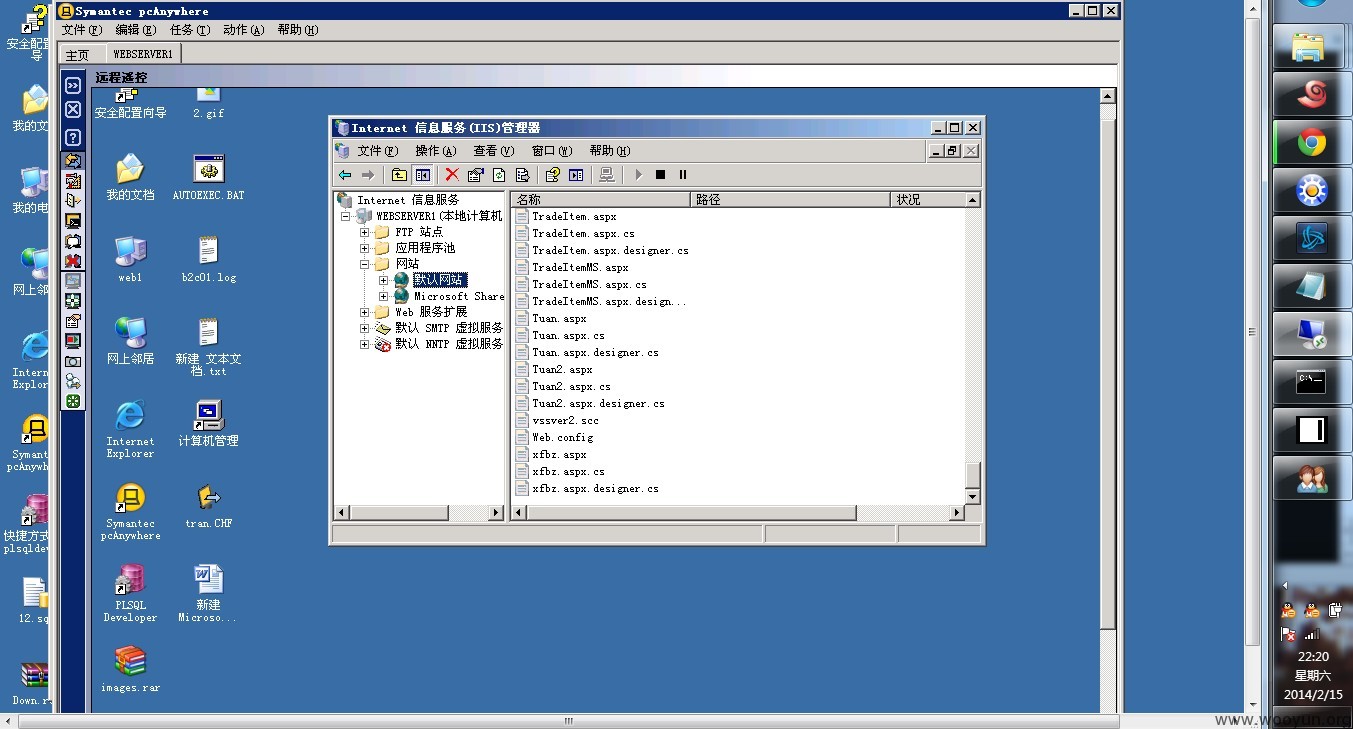The width and height of the screenshot is (1353, 729).
Task: Click the IIS file list horizontal scrollbar thumb
Action: click(691, 513)
